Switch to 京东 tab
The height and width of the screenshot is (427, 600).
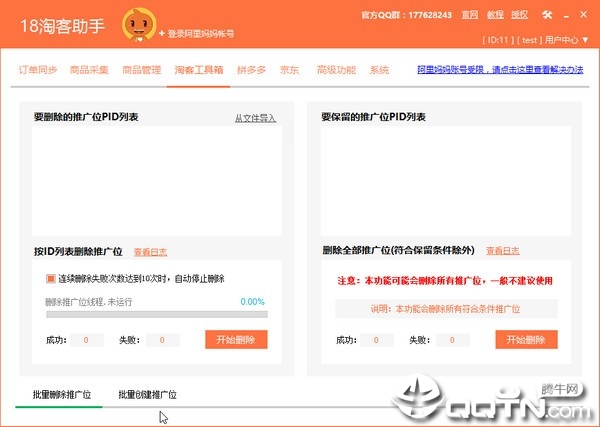289,70
